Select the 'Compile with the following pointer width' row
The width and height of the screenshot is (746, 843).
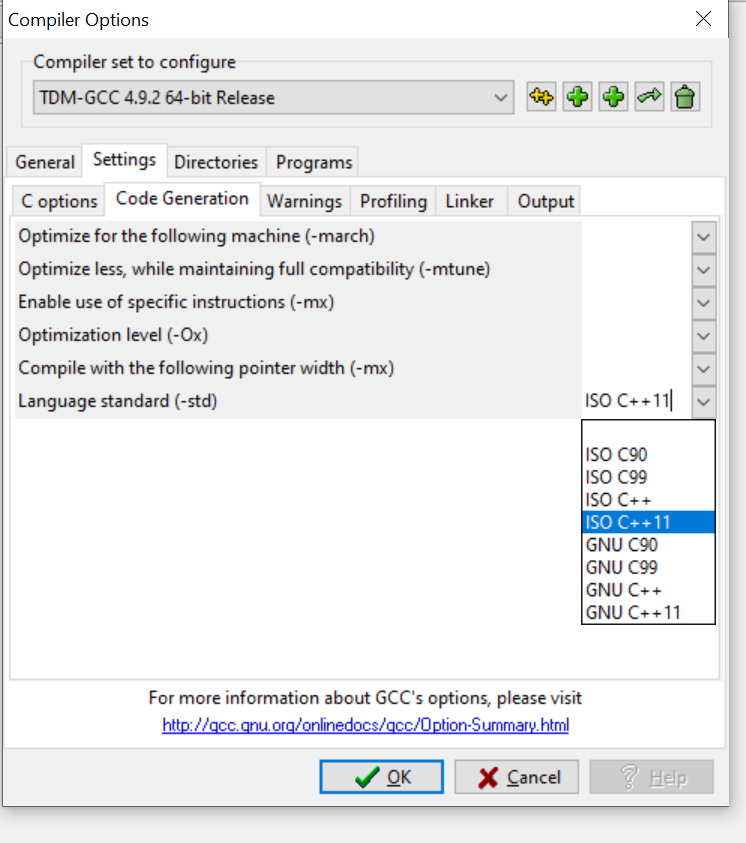click(x=298, y=369)
